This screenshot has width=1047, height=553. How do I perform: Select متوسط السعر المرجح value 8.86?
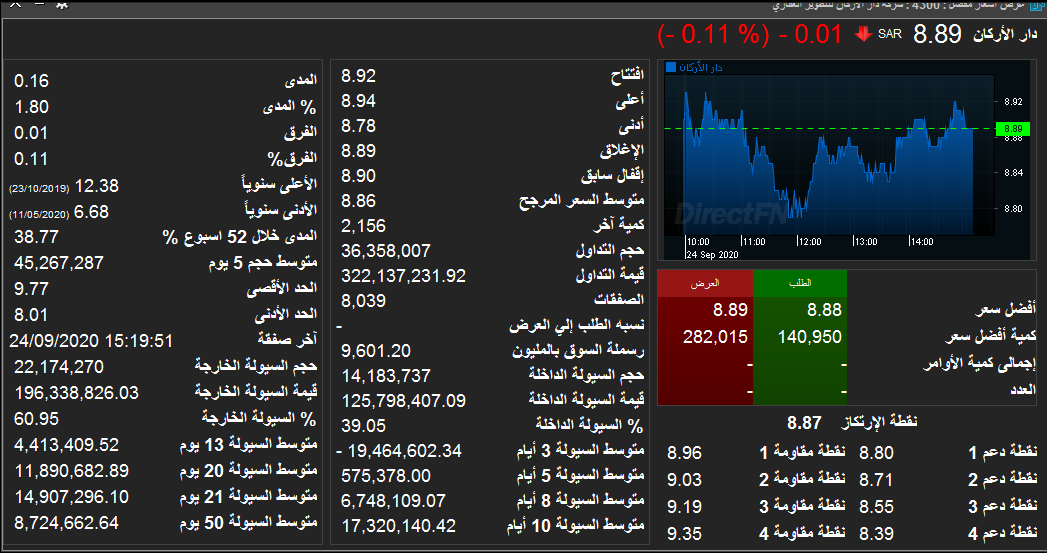(359, 200)
